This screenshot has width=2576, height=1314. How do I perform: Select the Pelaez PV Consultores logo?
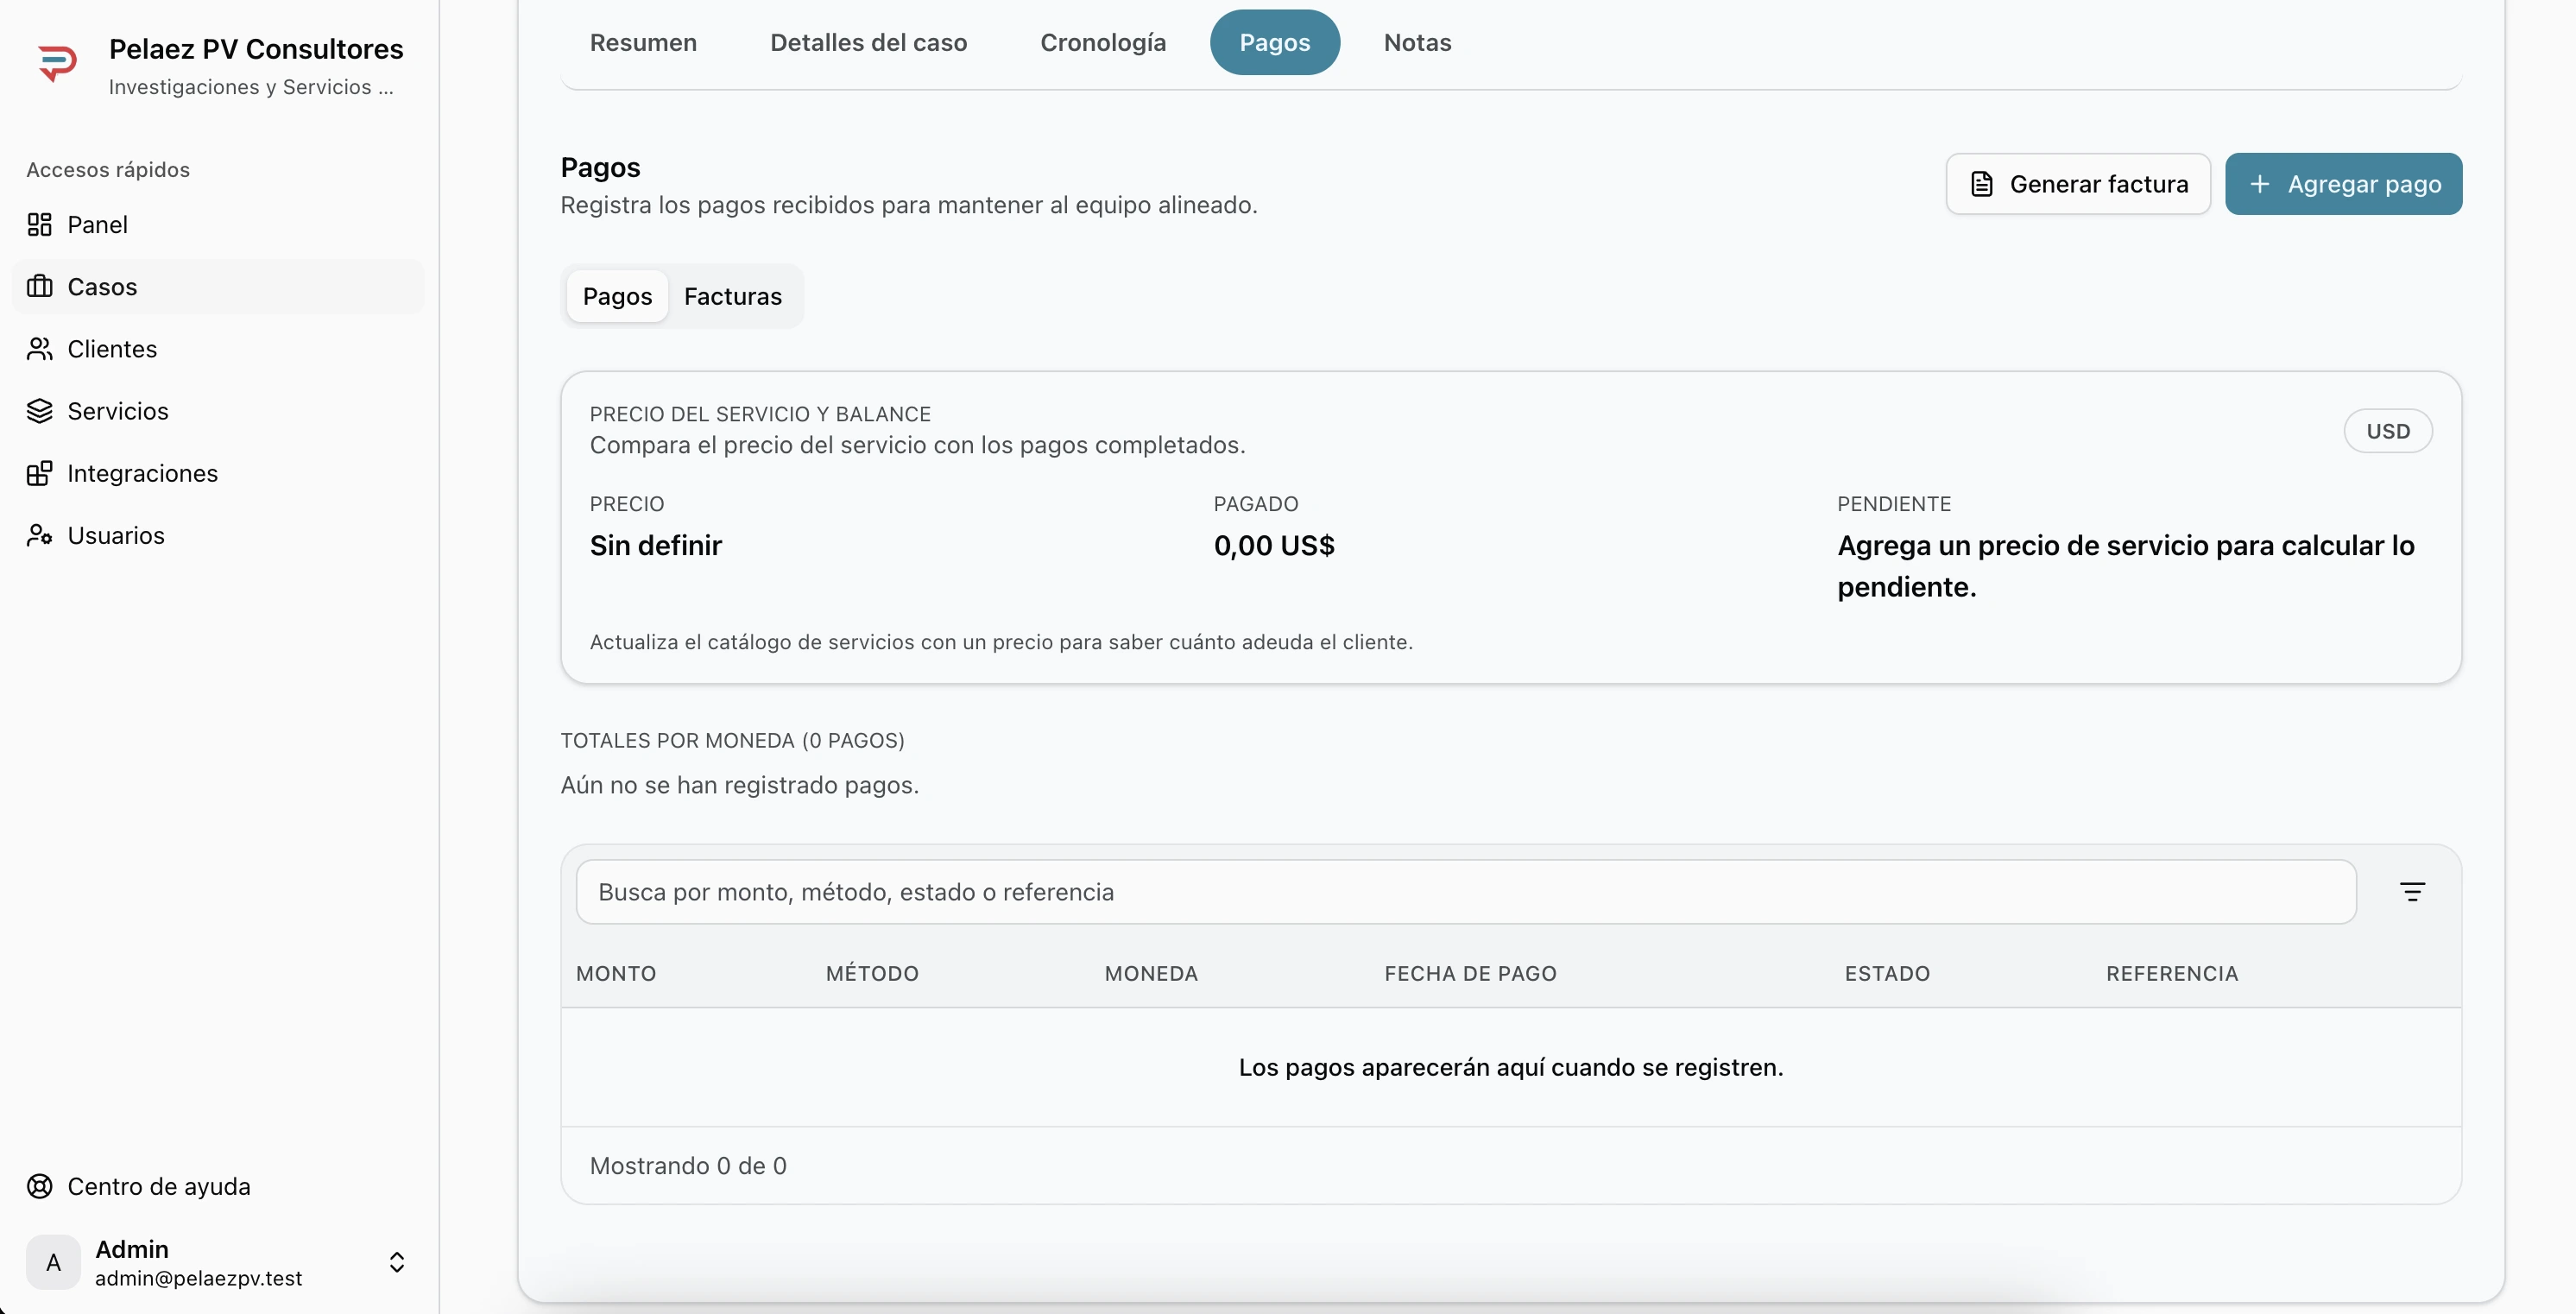click(x=57, y=62)
